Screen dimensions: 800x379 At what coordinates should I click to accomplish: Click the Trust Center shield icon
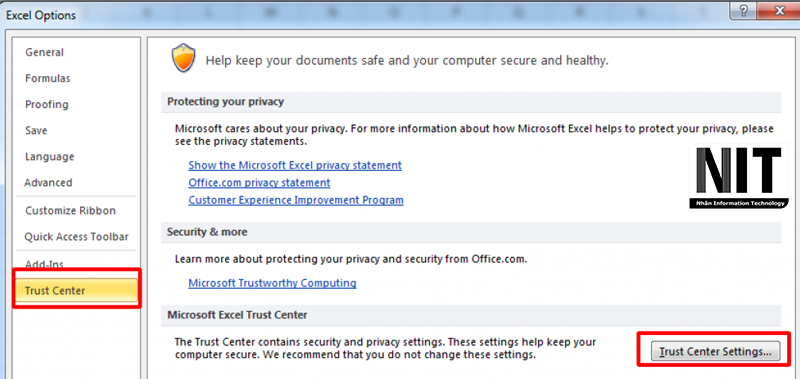[x=184, y=58]
